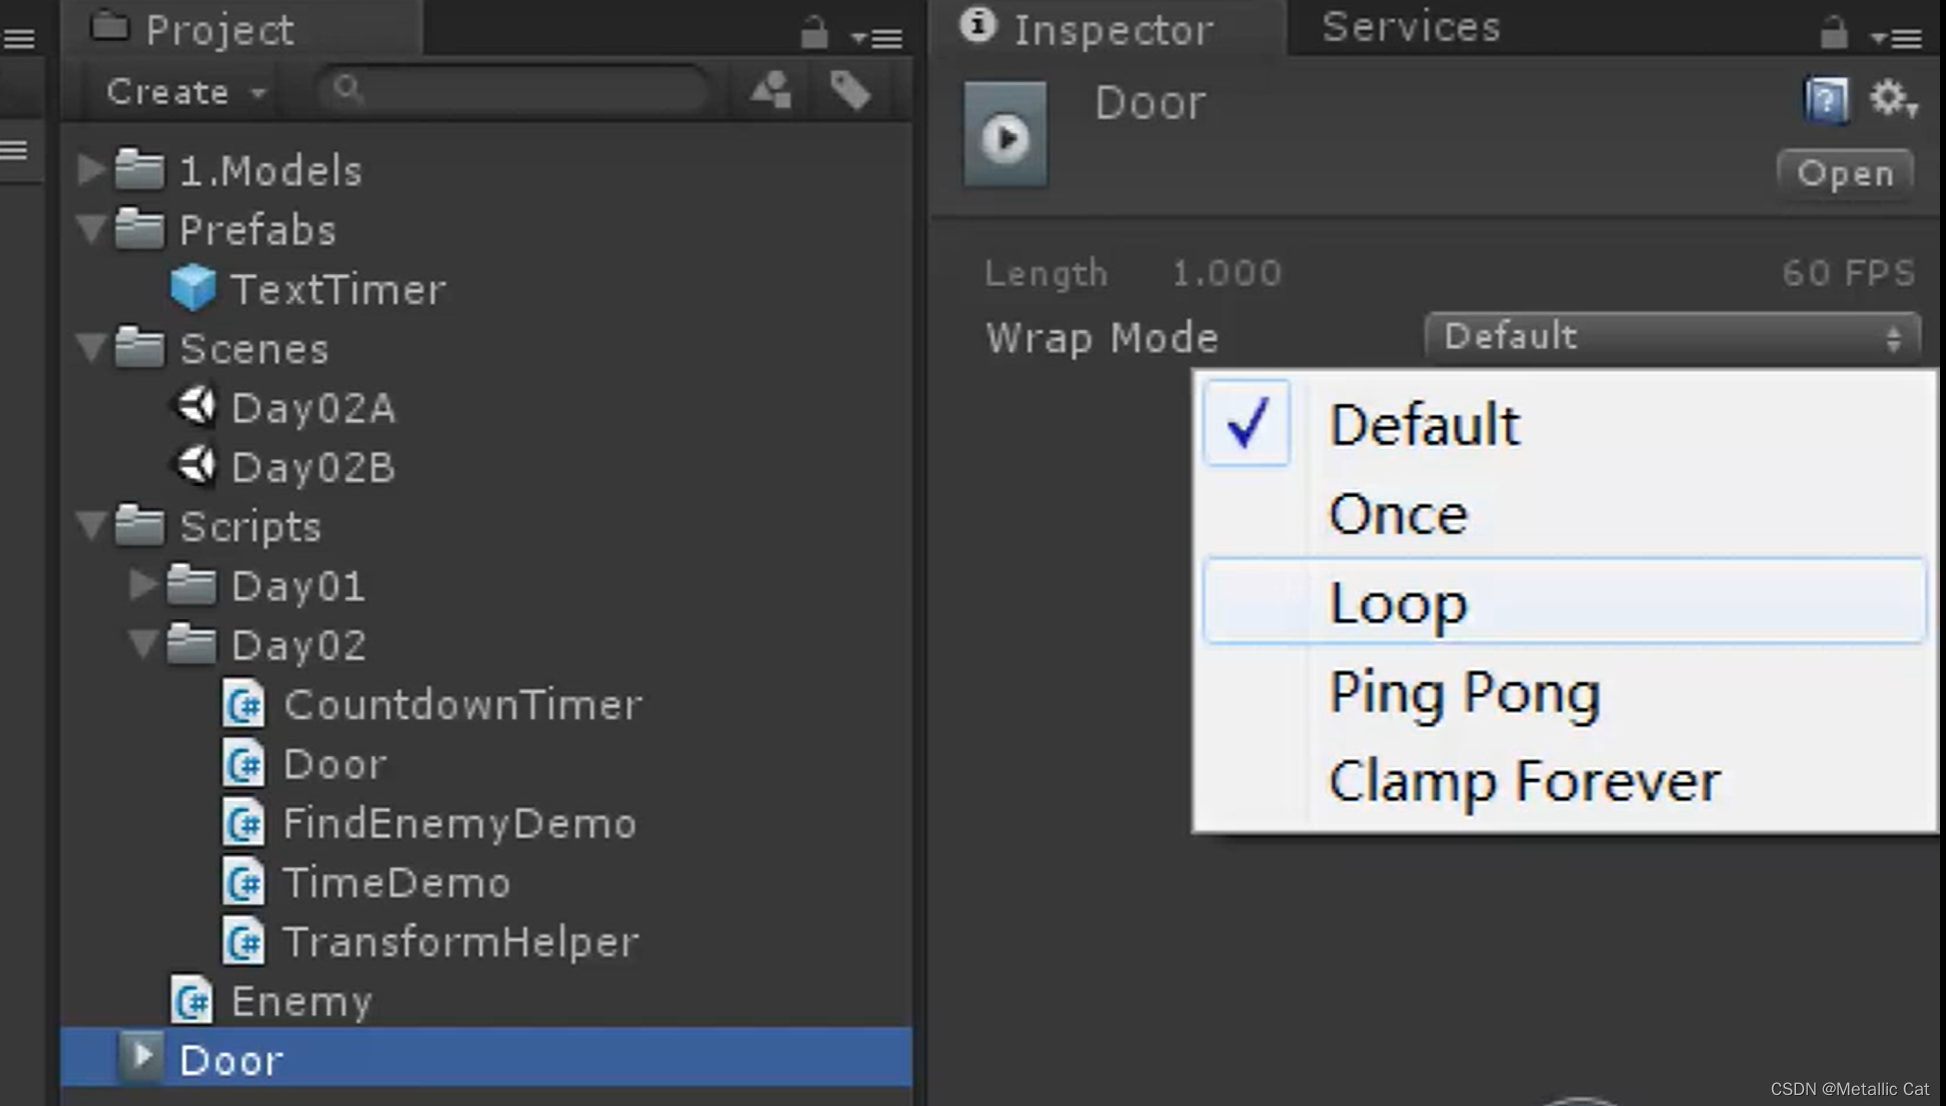Click the search by type icon in Project

768,90
